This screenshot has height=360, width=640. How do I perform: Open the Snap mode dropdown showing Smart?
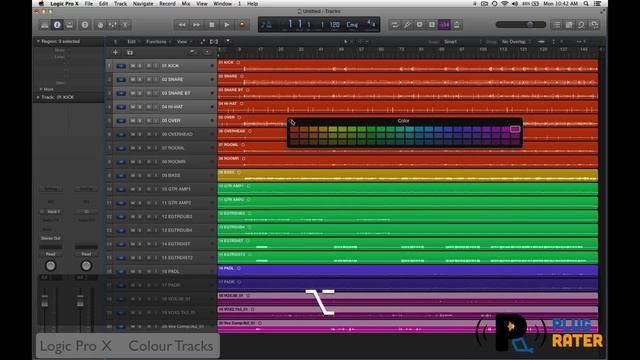click(x=462, y=42)
